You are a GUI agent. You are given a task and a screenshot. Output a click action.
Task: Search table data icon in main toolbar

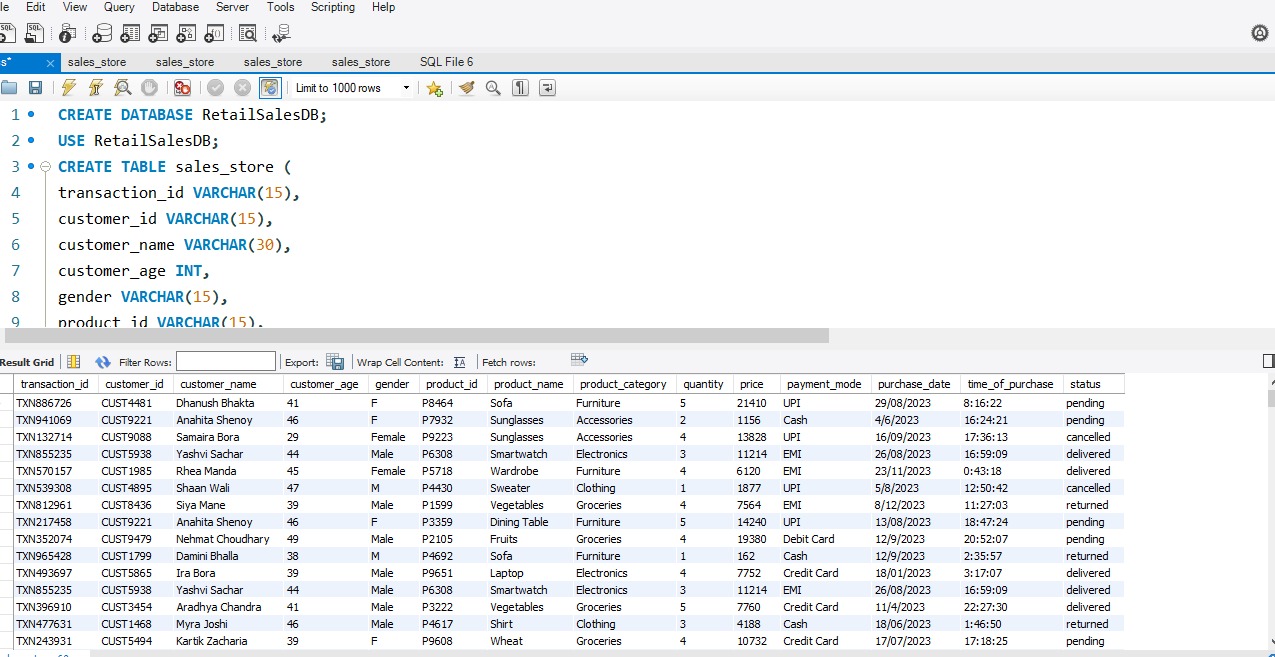247,34
